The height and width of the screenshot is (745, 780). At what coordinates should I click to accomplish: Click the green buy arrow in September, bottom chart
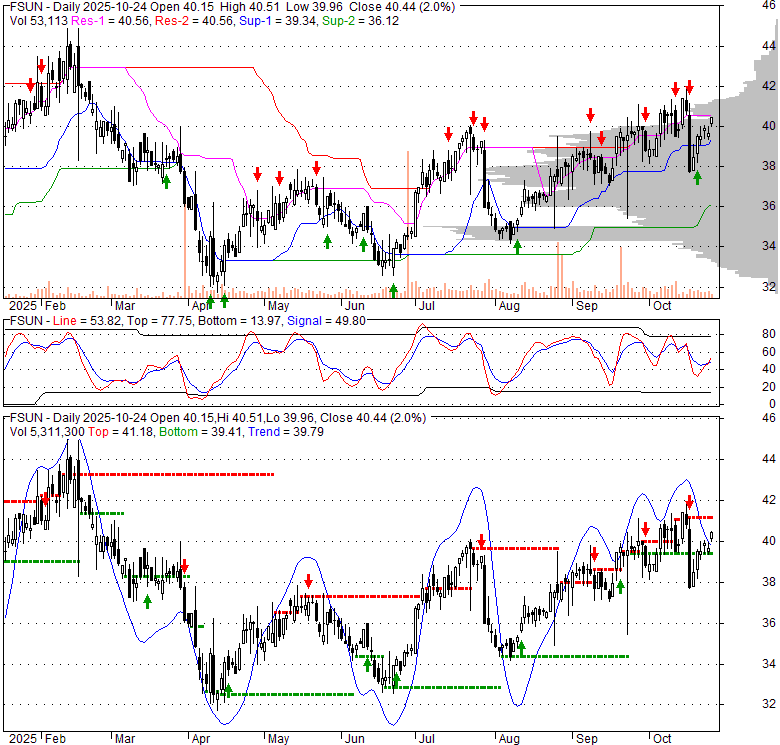[x=620, y=587]
